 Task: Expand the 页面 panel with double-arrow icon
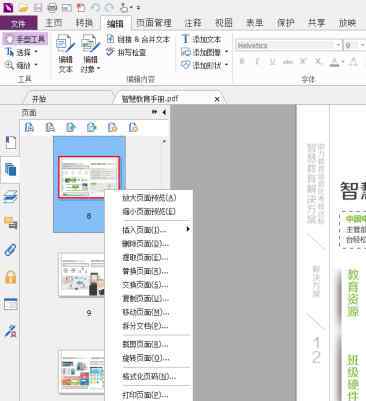coord(154,112)
